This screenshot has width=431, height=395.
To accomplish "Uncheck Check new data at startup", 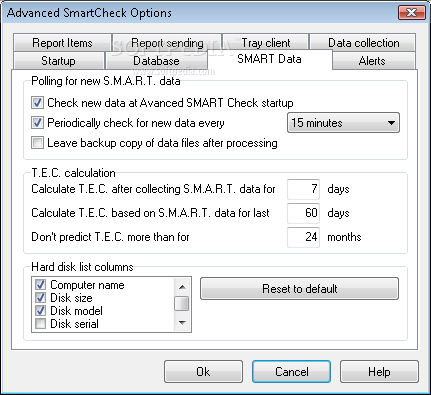I will (37, 103).
